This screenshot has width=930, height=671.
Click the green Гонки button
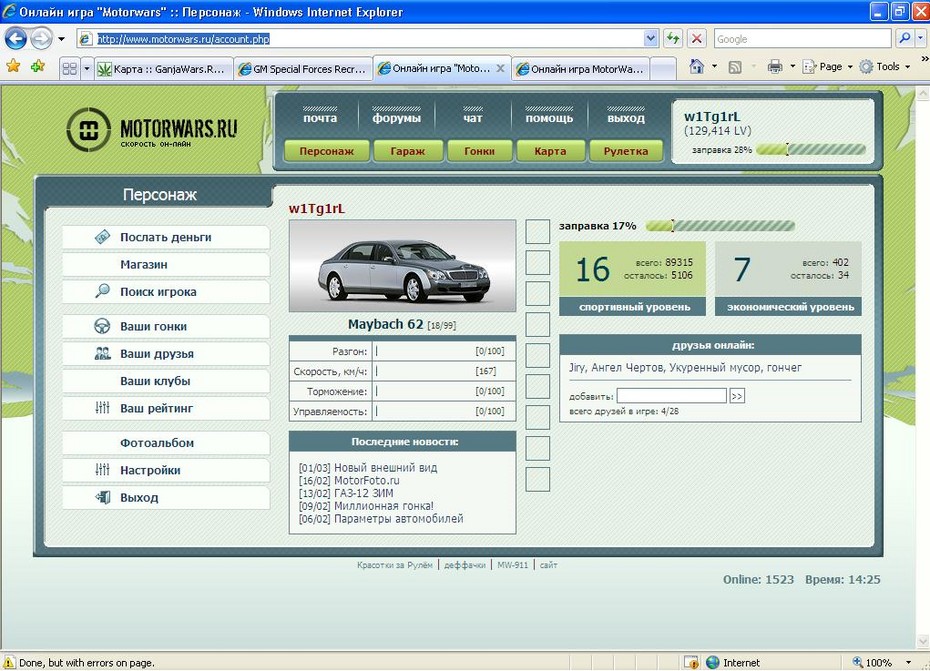[x=480, y=151]
